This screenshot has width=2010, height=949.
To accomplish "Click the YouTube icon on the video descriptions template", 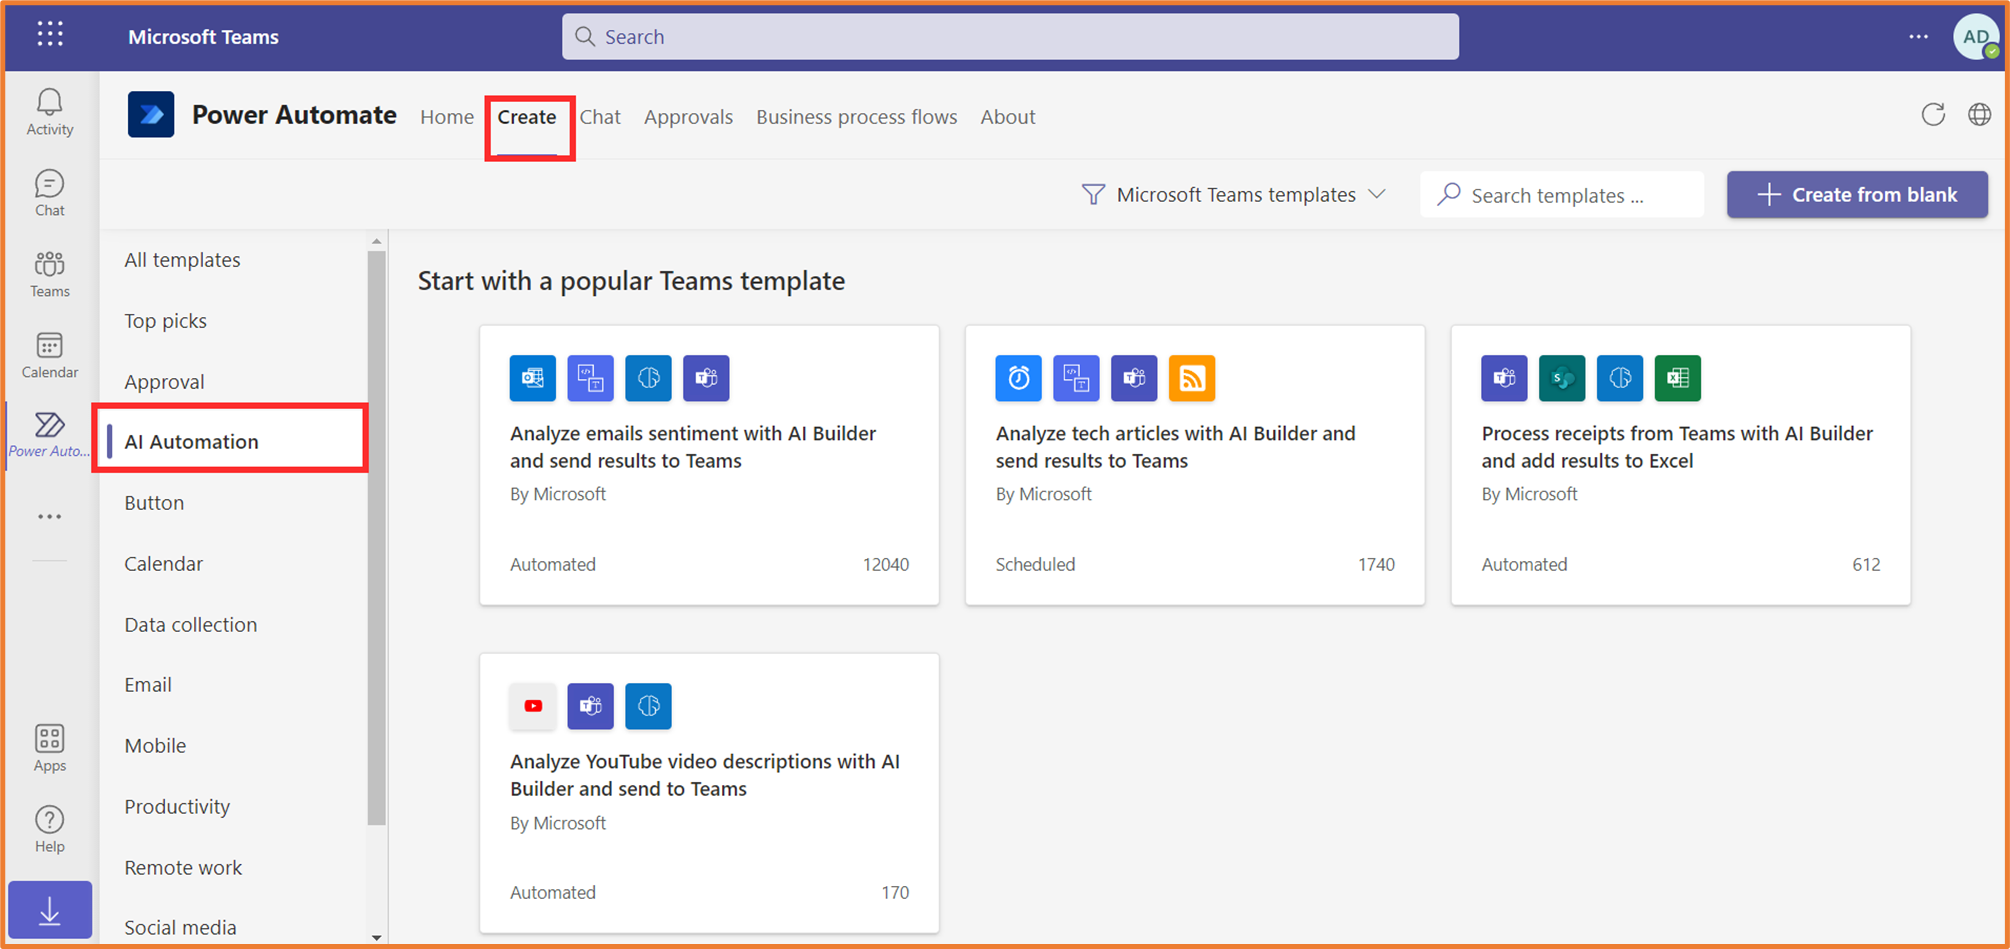I will click(x=532, y=706).
